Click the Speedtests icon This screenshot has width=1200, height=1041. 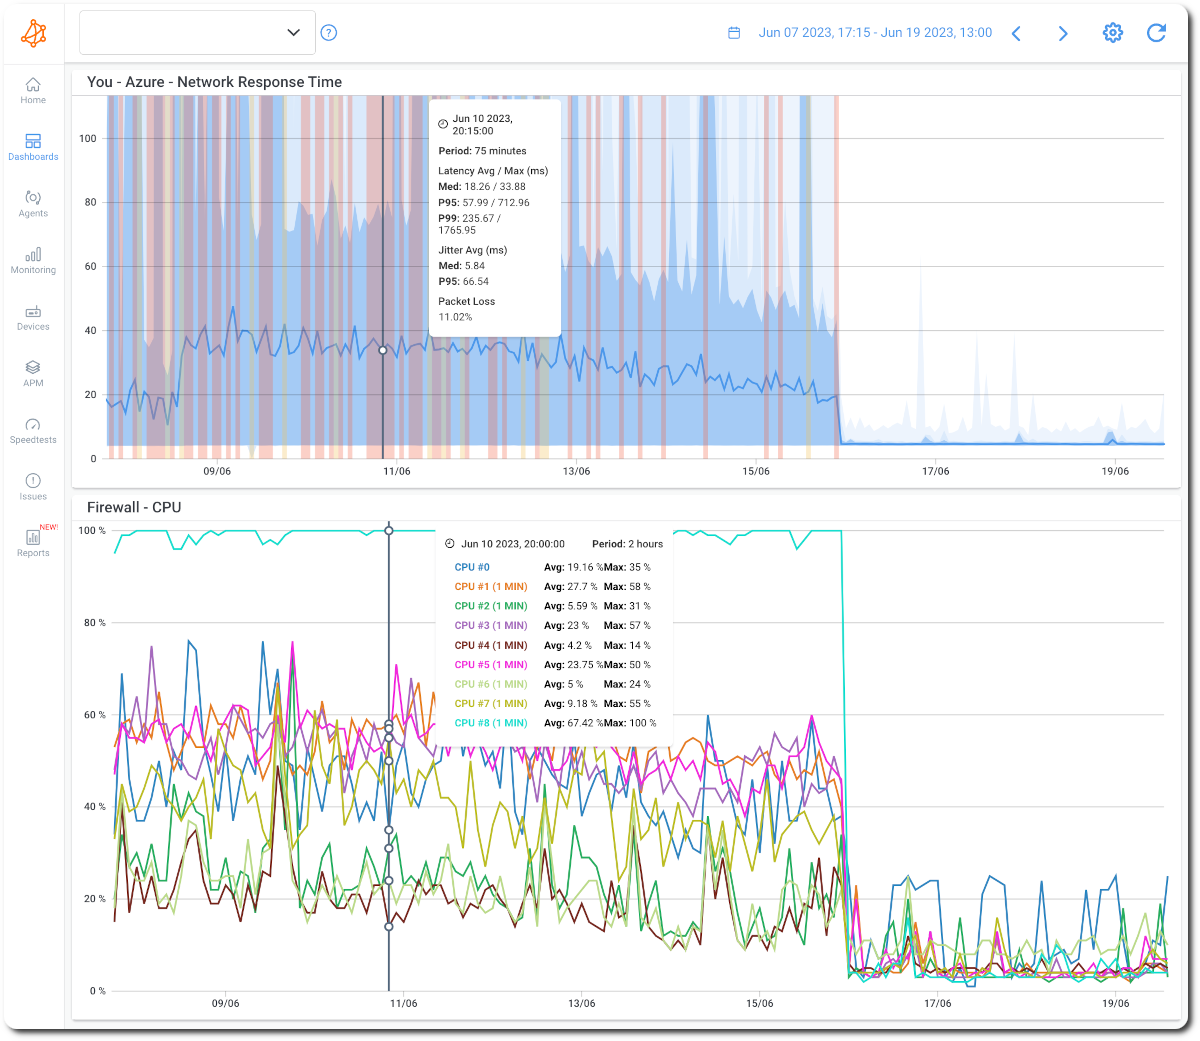pos(33,430)
